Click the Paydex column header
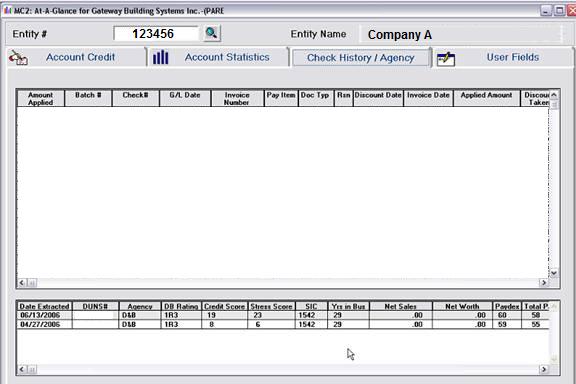 507,306
